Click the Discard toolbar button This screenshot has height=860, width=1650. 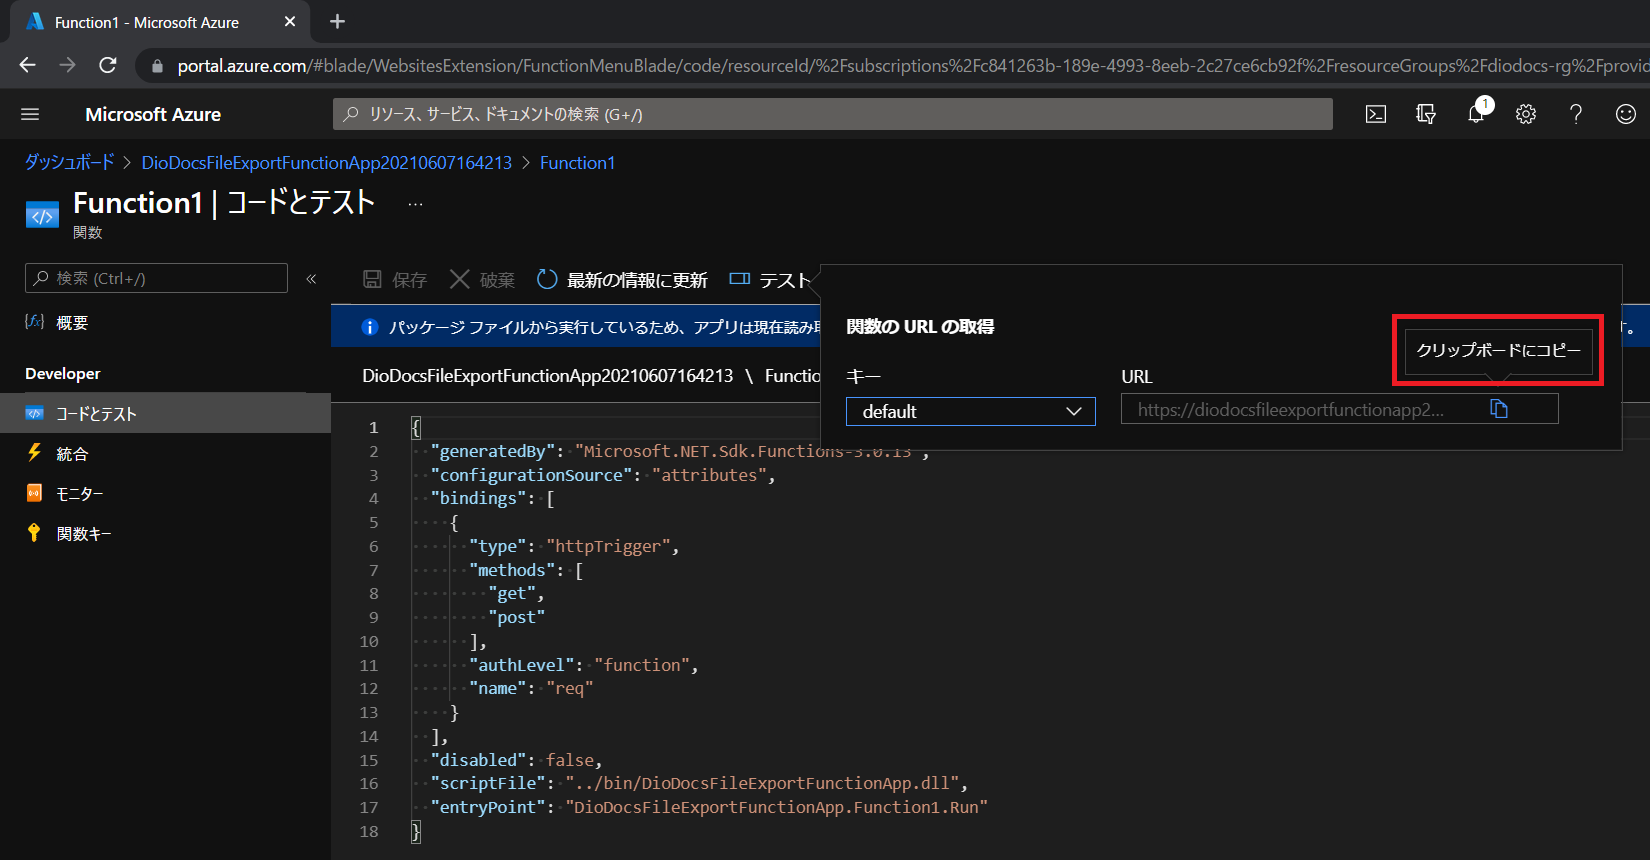482,280
